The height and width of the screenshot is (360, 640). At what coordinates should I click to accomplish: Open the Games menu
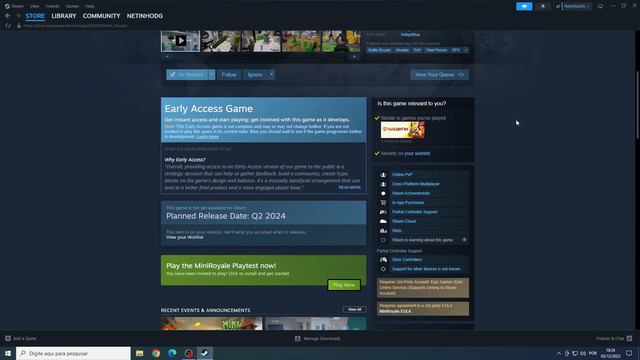pos(72,6)
